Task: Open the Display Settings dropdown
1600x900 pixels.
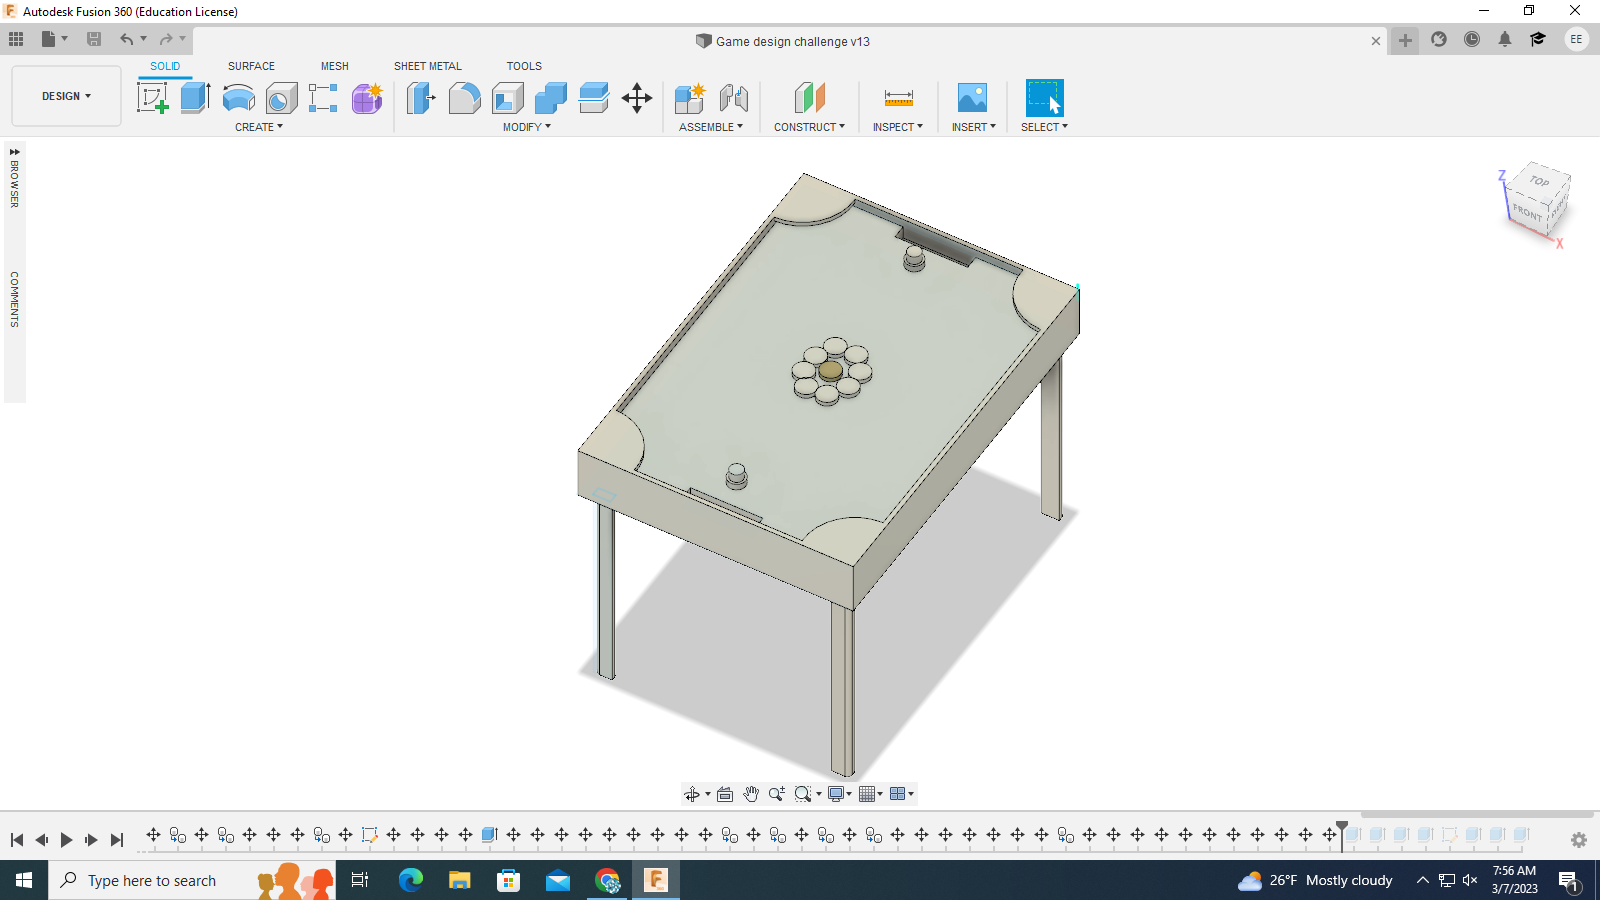Action: point(838,793)
